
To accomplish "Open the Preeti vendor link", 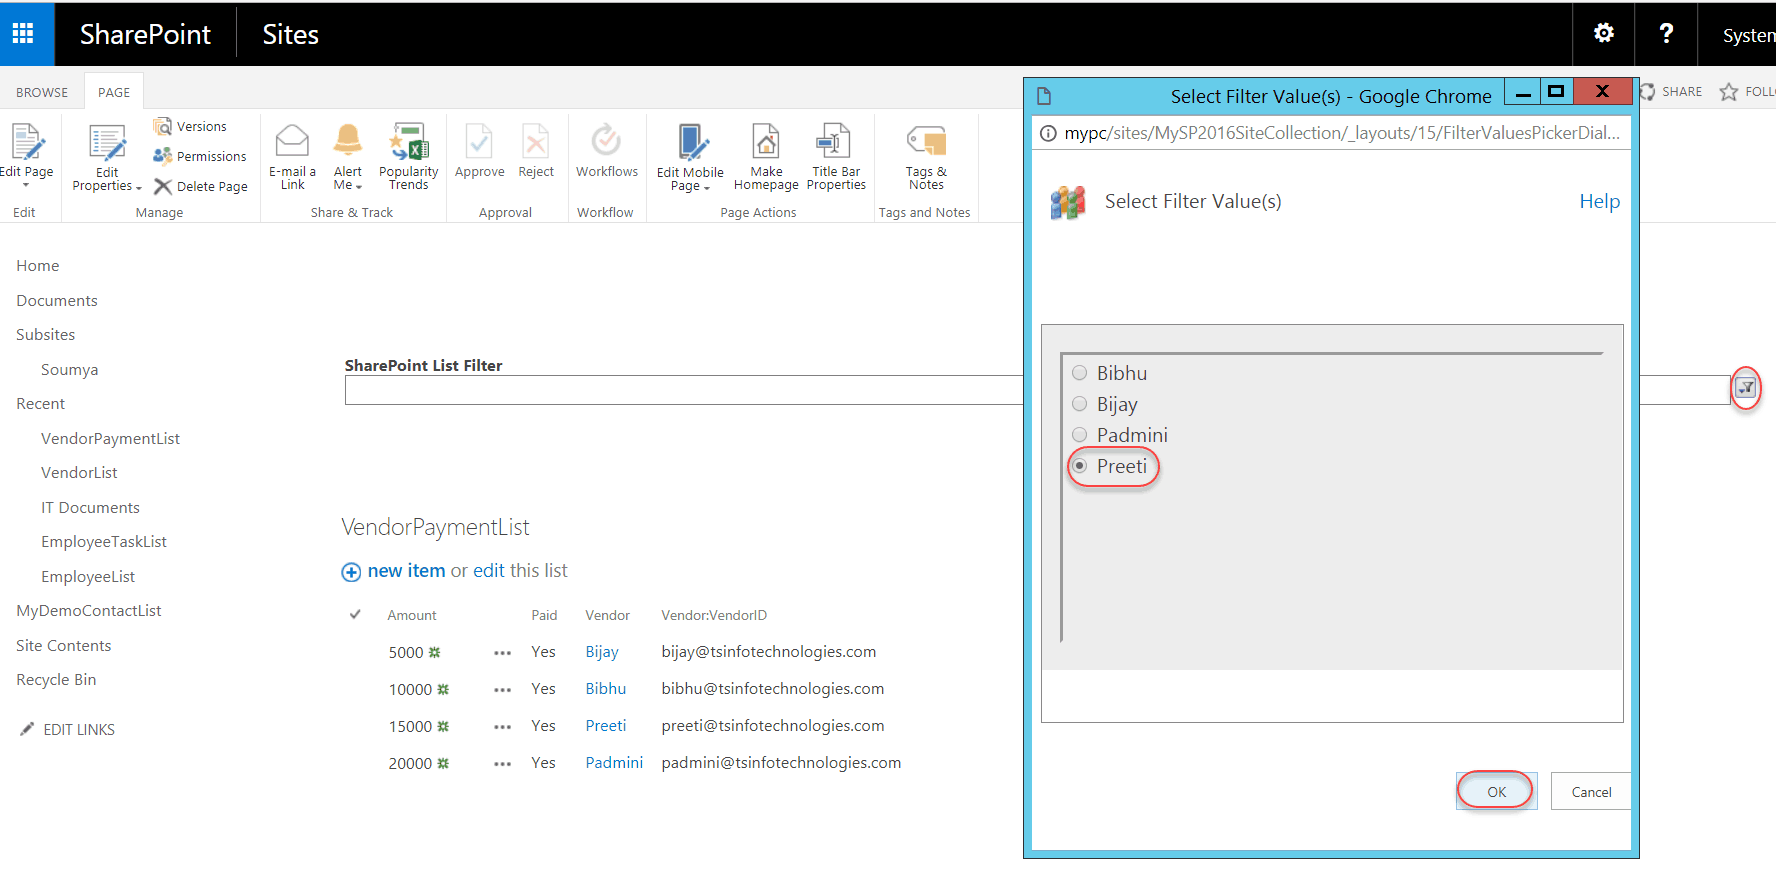I will (606, 725).
